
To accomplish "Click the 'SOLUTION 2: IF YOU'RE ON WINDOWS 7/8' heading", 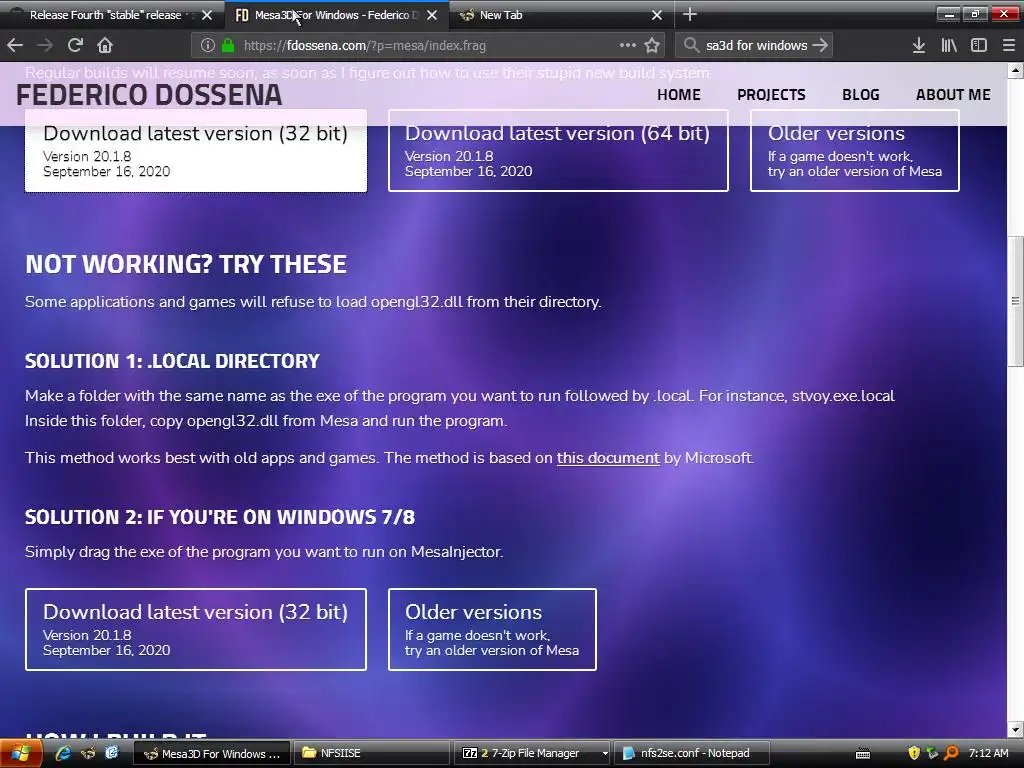I will tap(220, 517).
